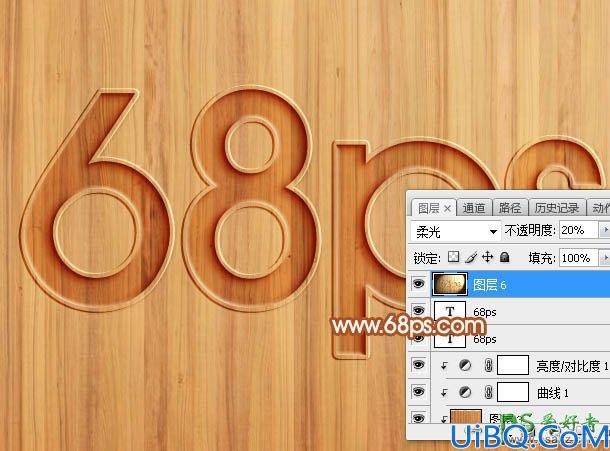Open the 填充 slider arrow

tap(604, 258)
